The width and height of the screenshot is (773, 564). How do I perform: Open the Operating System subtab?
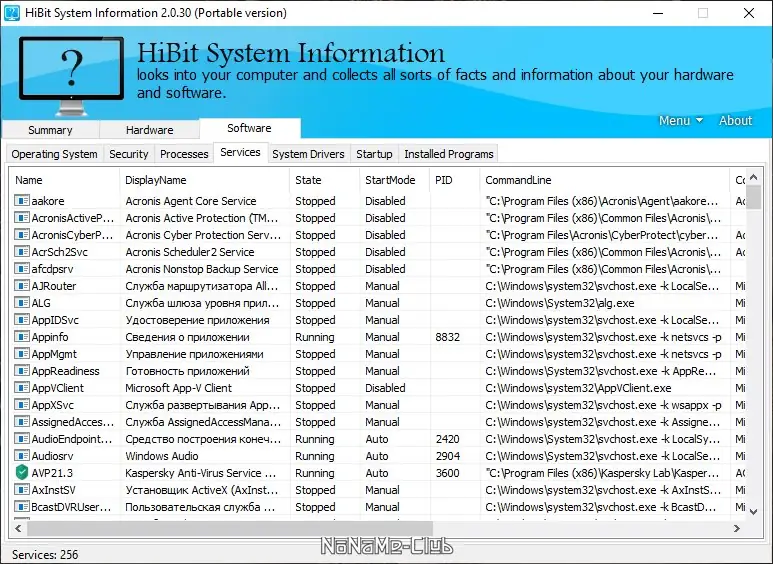pyautogui.click(x=54, y=154)
